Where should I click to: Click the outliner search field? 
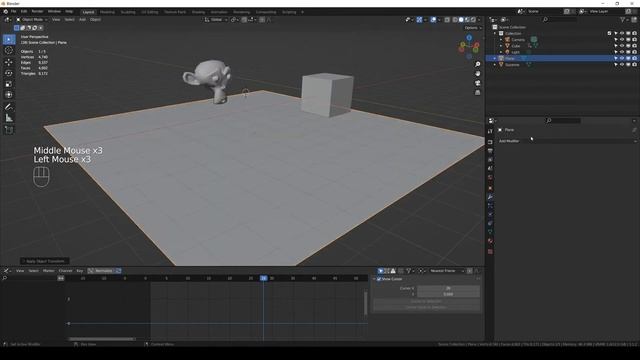point(560,20)
